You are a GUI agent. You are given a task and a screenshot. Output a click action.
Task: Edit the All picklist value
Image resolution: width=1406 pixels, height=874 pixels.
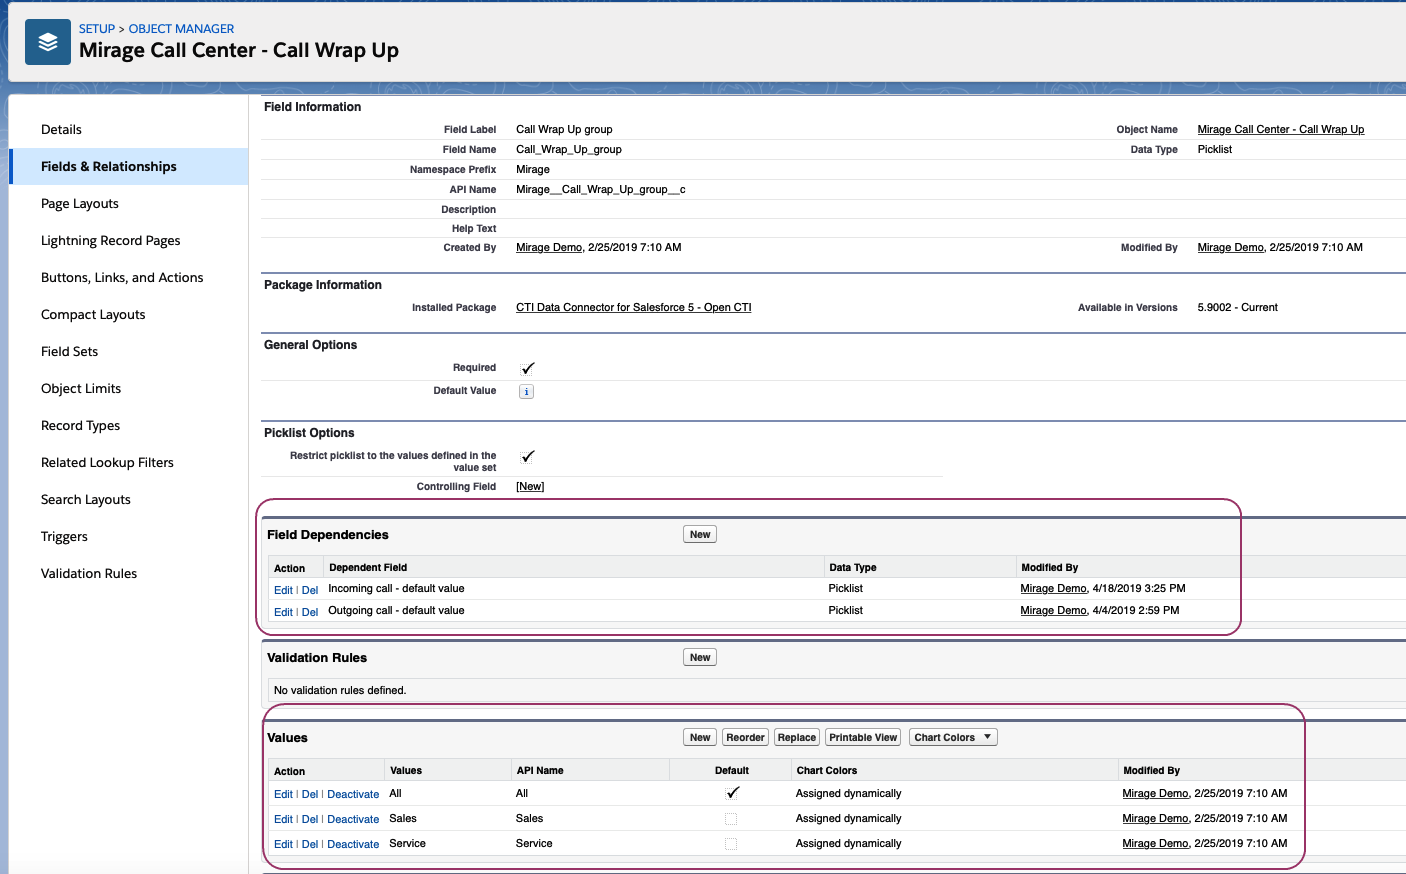(x=283, y=795)
